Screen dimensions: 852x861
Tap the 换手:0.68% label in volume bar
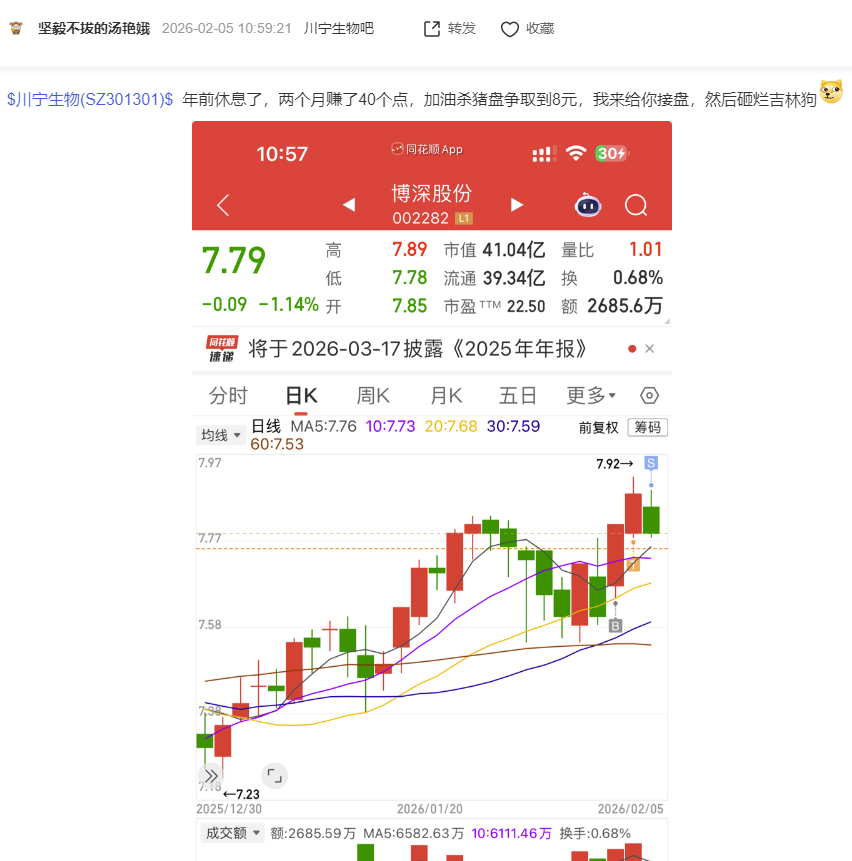[x=595, y=834]
